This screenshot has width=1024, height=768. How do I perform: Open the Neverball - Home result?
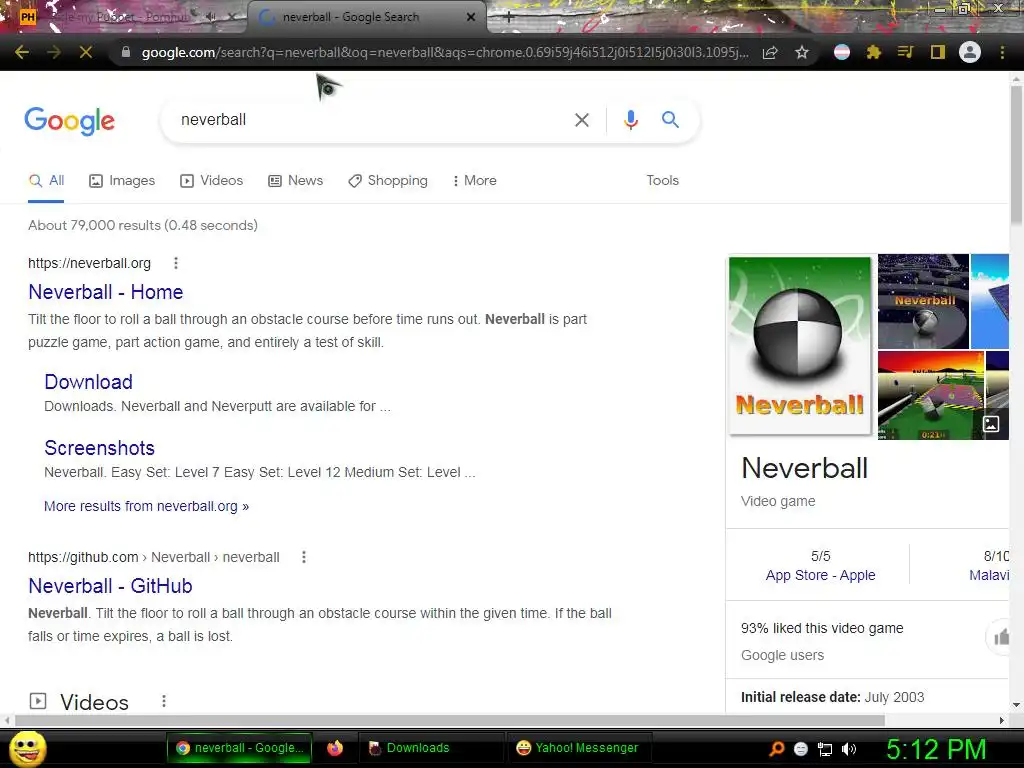[x=106, y=292]
